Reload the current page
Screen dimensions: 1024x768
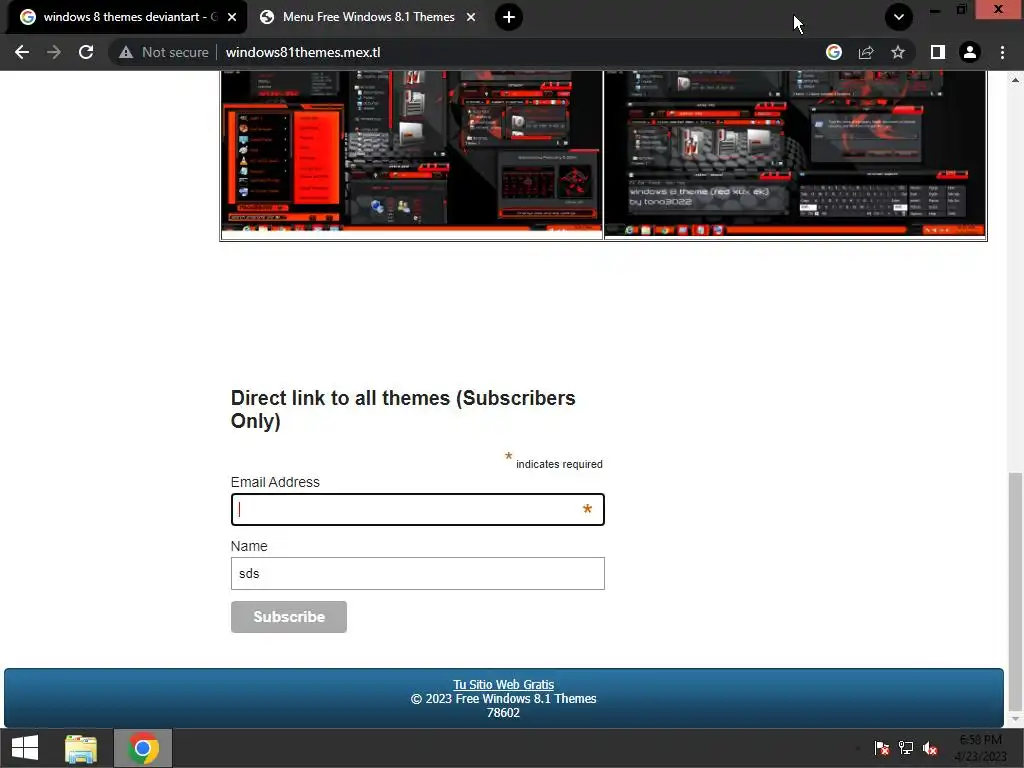(86, 52)
